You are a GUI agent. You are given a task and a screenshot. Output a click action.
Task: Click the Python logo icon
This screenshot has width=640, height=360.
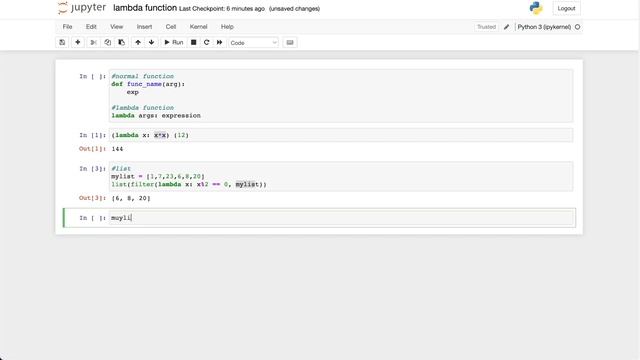tap(536, 8)
